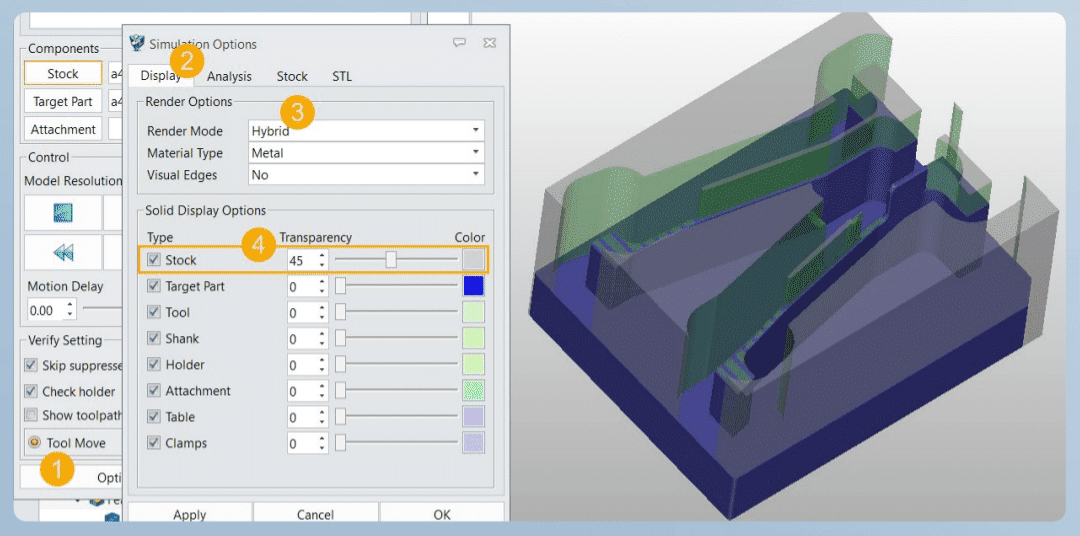
Task: Click the Motion Delay value field
Action: [51, 310]
